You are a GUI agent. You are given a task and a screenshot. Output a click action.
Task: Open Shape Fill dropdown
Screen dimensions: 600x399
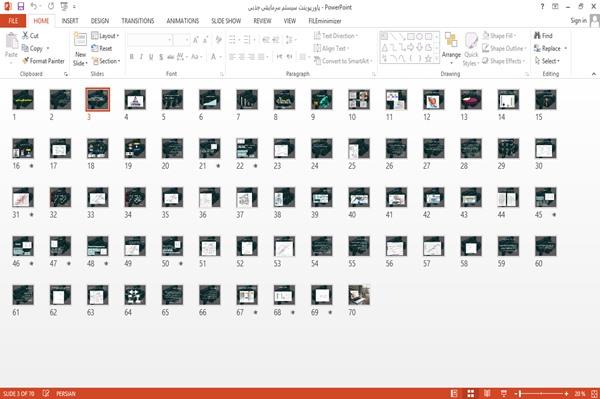[499, 36]
